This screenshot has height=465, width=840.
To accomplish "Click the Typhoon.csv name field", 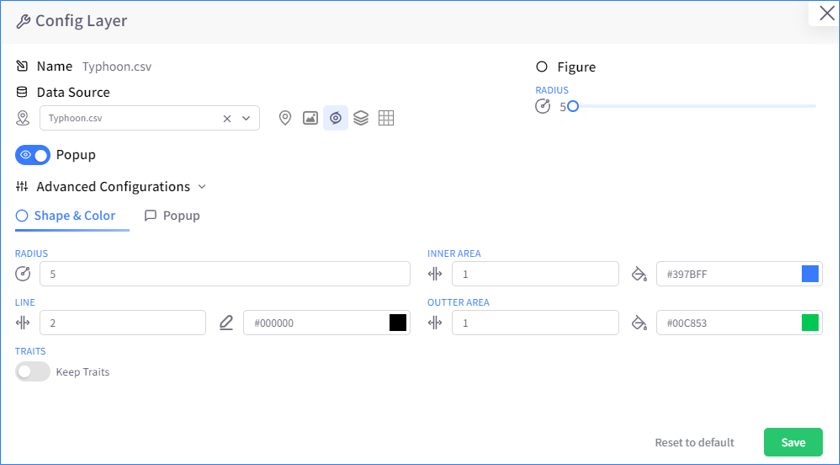I will [117, 66].
